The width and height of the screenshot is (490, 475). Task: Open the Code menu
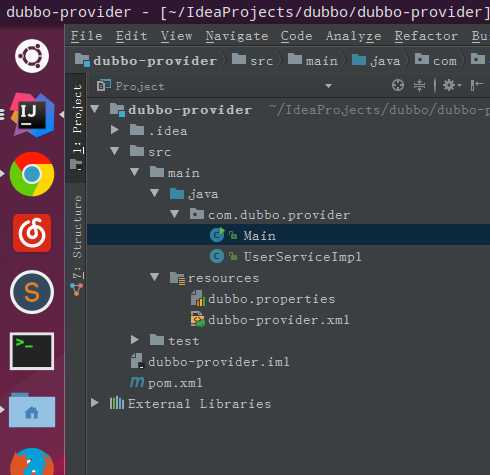(296, 36)
